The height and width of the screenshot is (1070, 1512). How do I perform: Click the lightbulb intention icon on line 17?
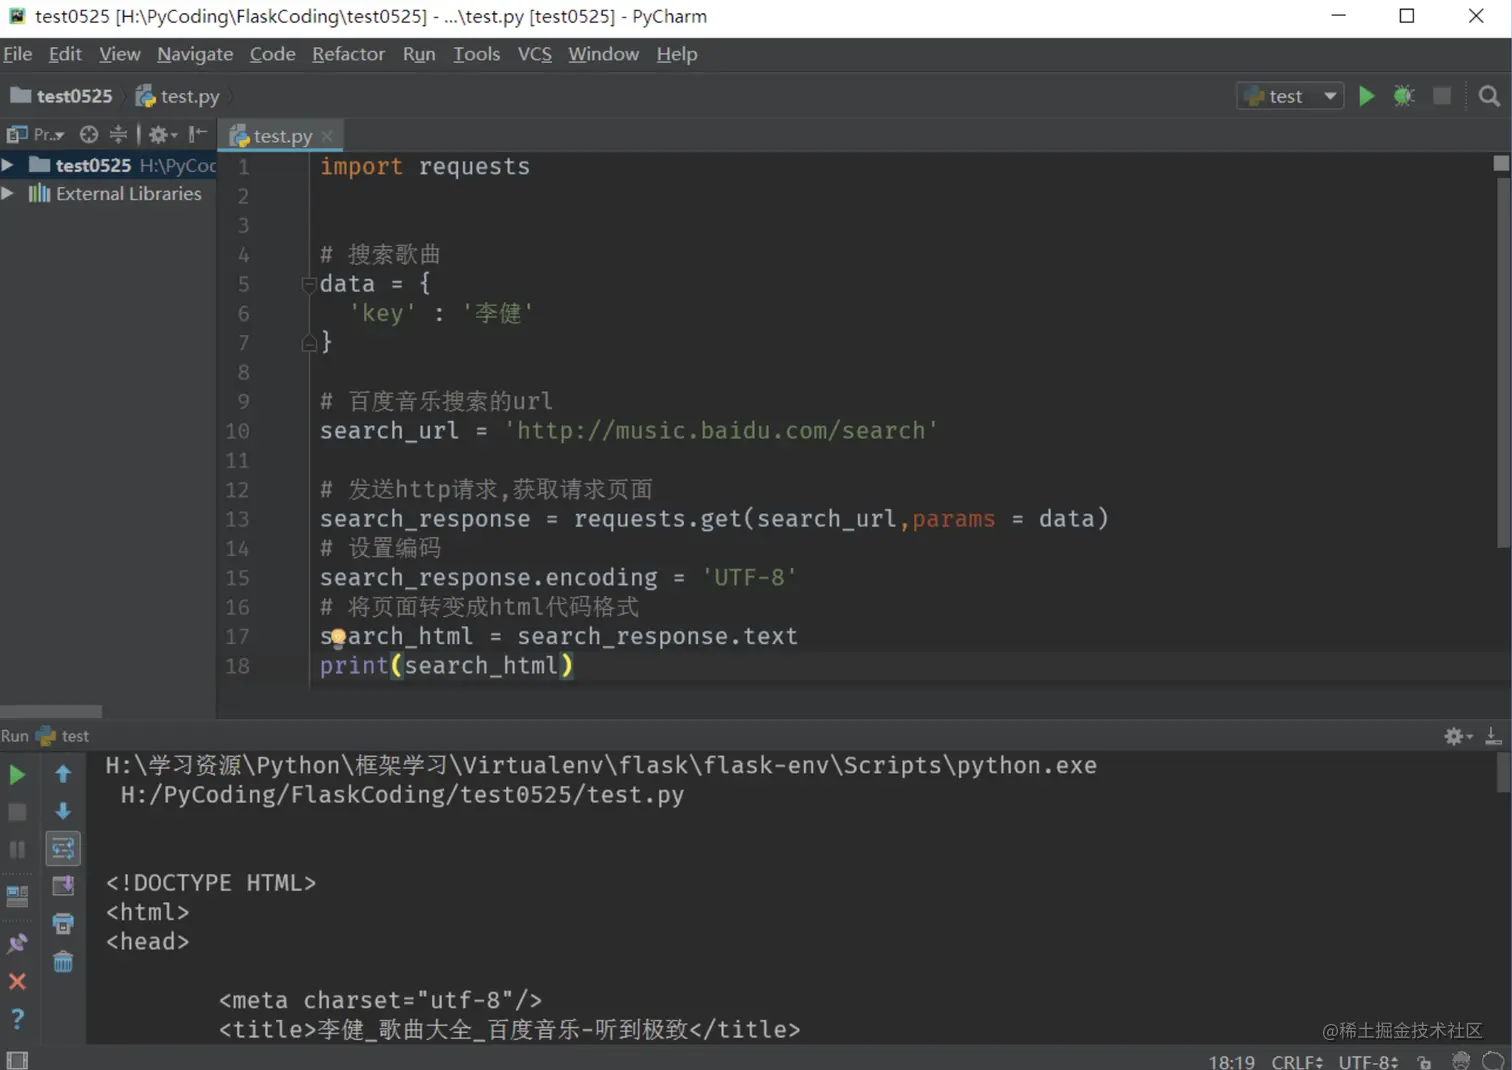(338, 636)
